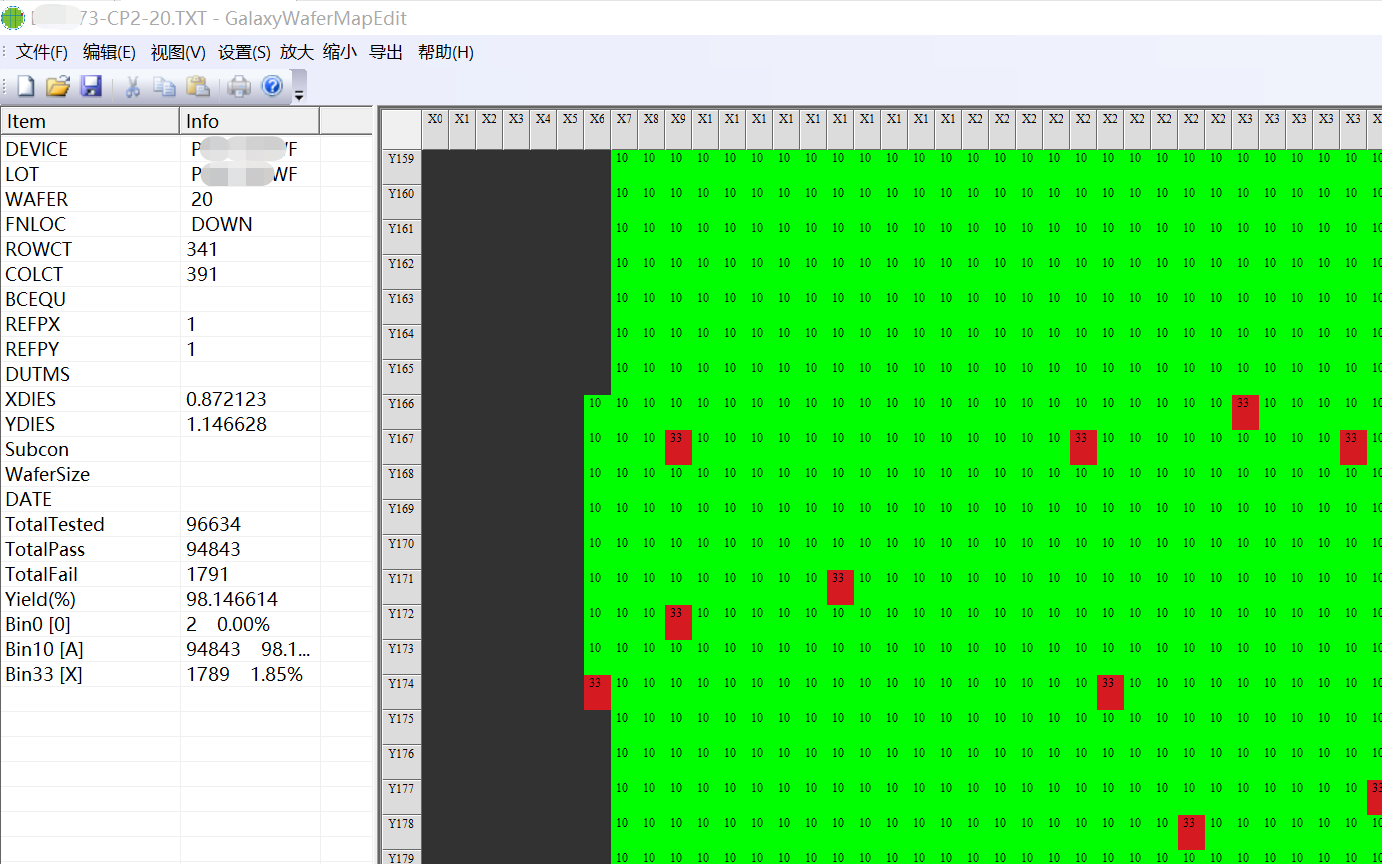Print the wafer map
Screen dimensions: 1382x864
point(239,86)
